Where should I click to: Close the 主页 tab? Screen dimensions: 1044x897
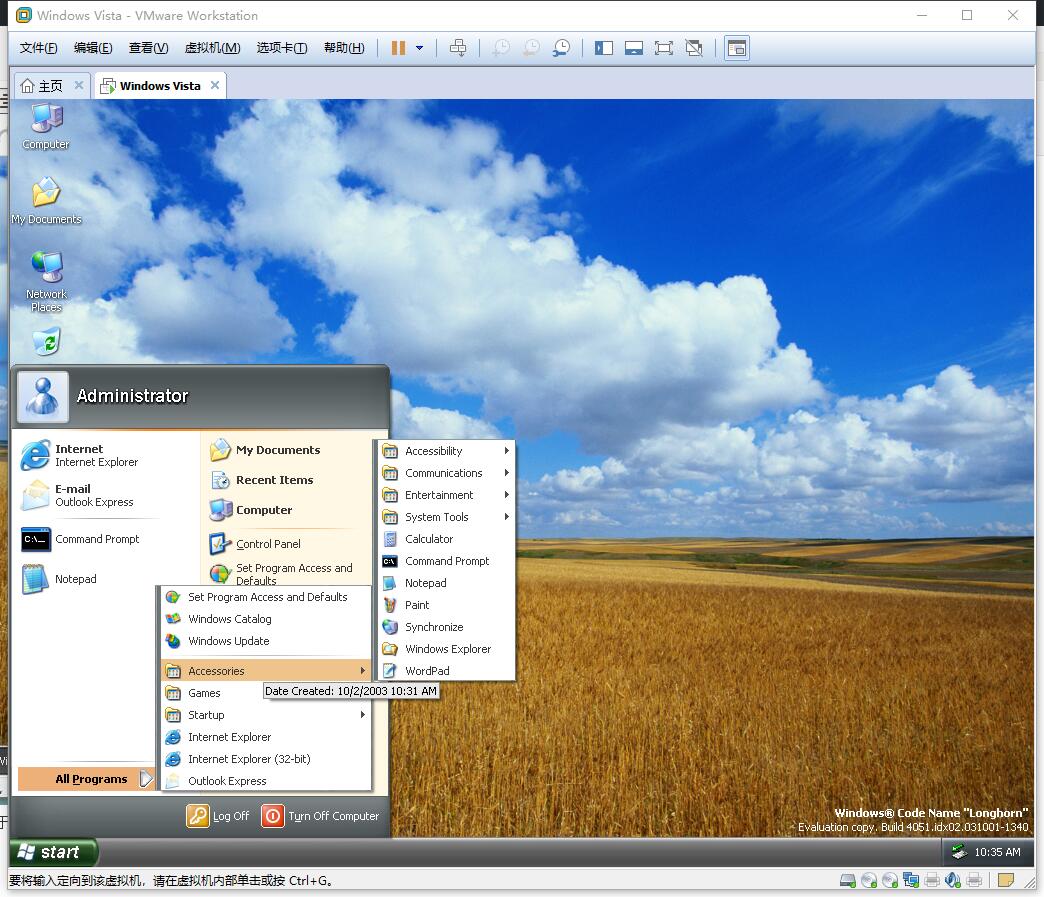pos(79,85)
